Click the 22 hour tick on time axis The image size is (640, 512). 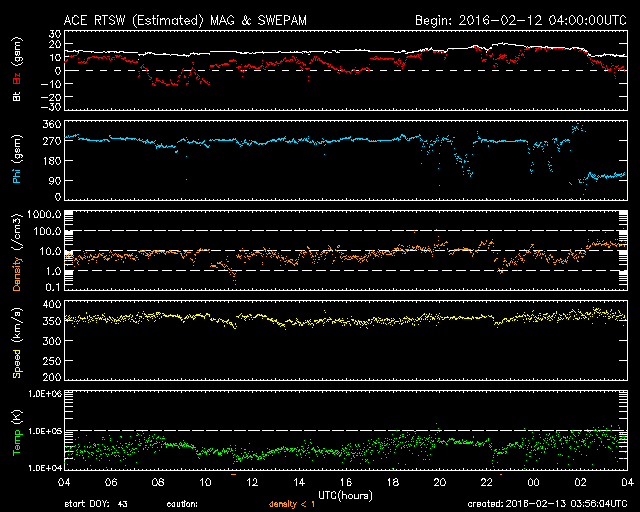click(487, 482)
